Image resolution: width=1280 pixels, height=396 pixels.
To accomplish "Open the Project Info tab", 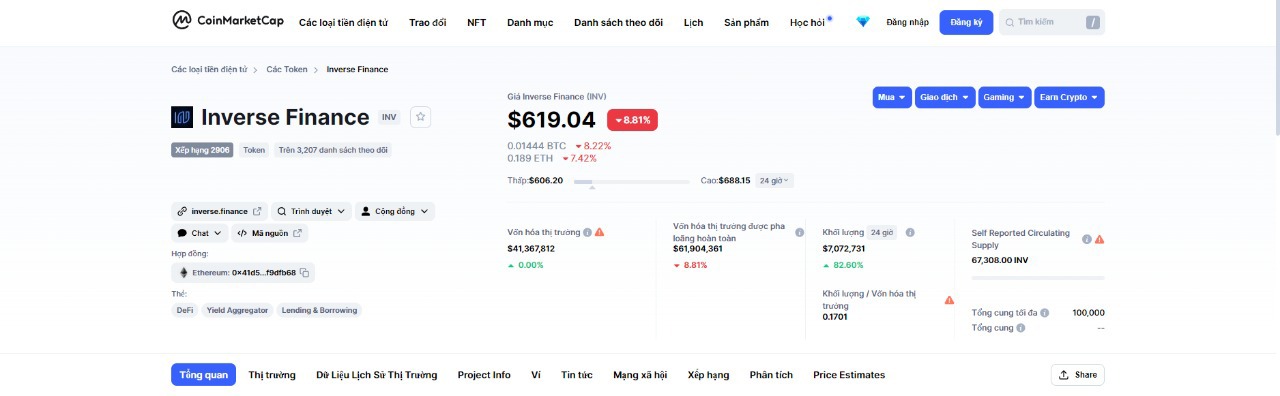I will tap(484, 375).
